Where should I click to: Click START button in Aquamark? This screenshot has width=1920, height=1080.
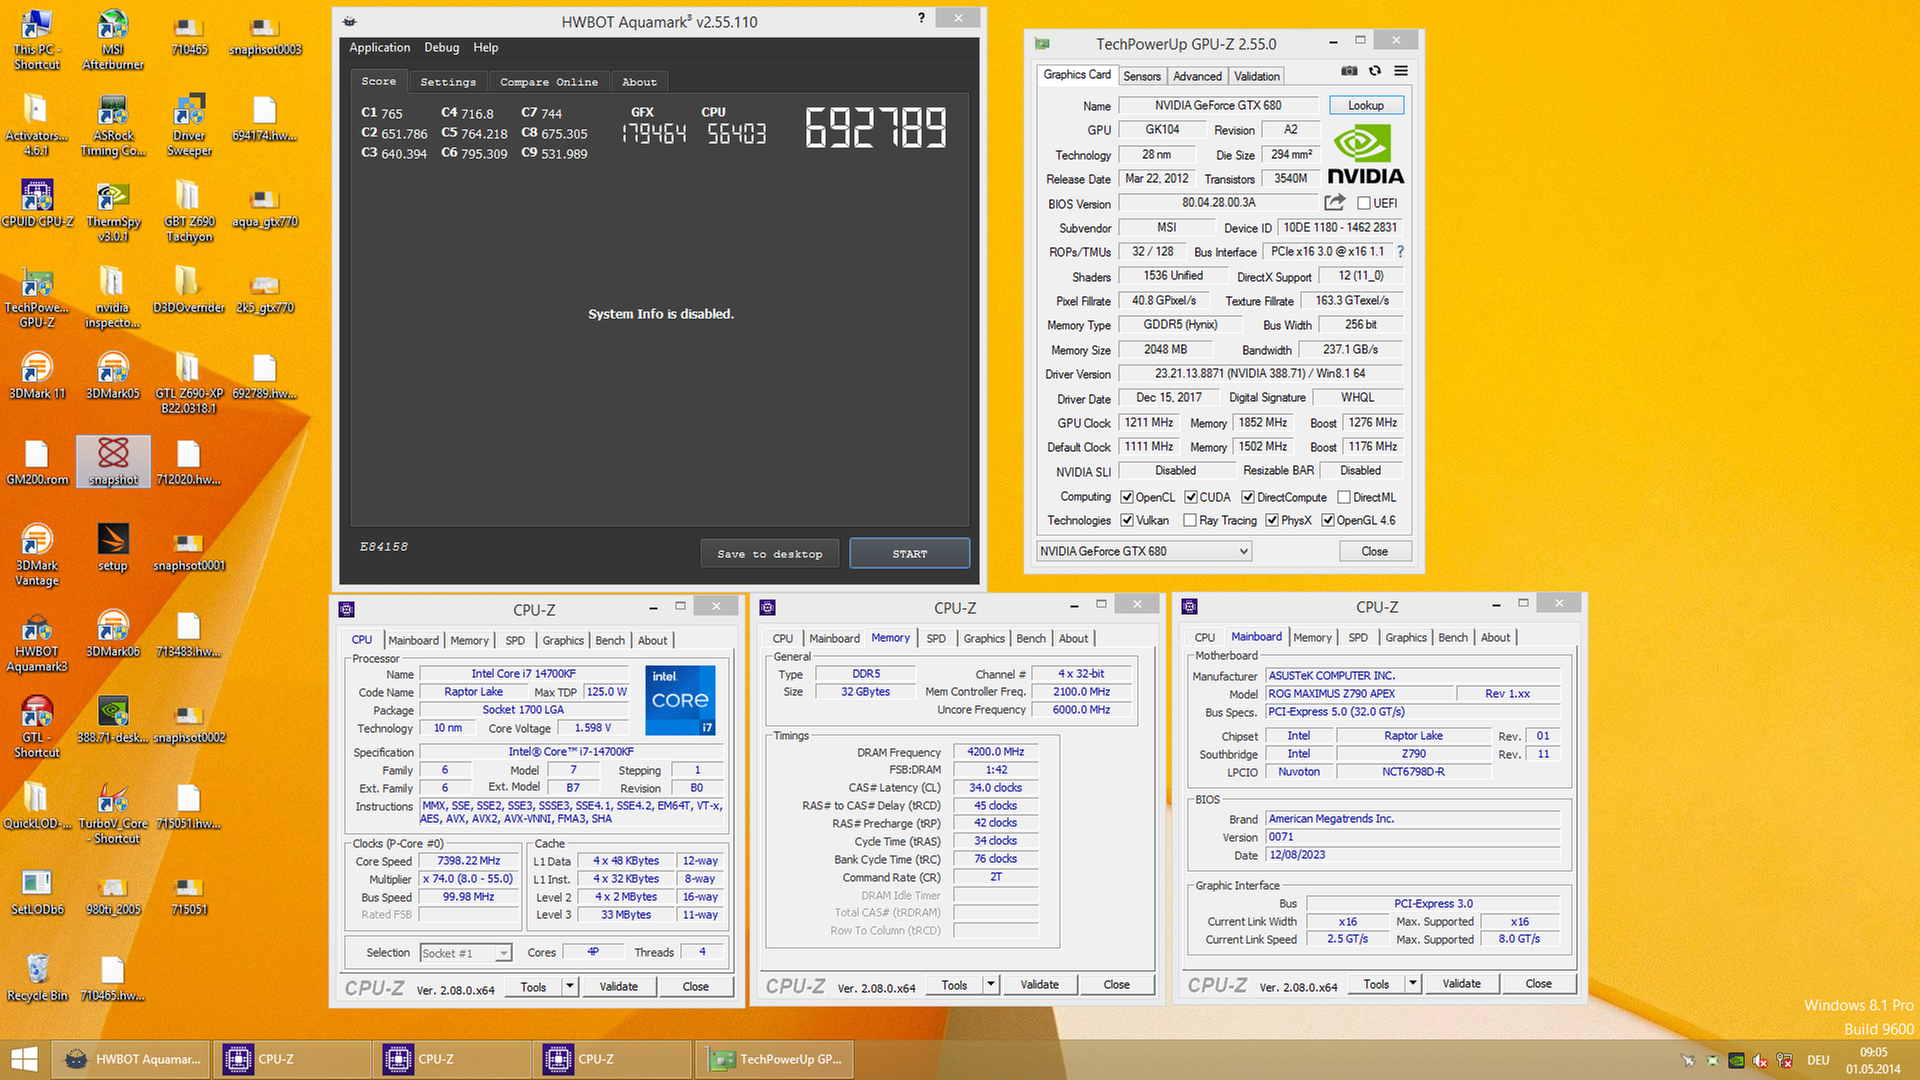point(910,553)
